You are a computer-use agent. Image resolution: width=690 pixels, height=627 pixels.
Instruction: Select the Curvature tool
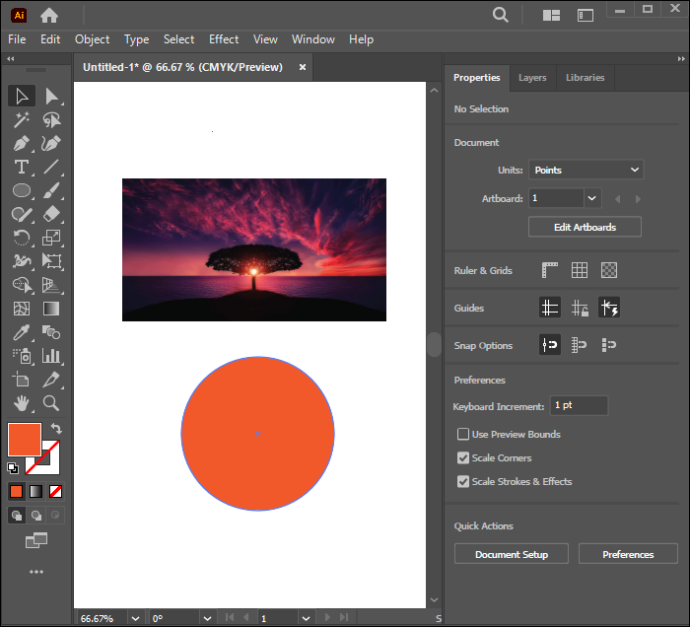(x=51, y=143)
